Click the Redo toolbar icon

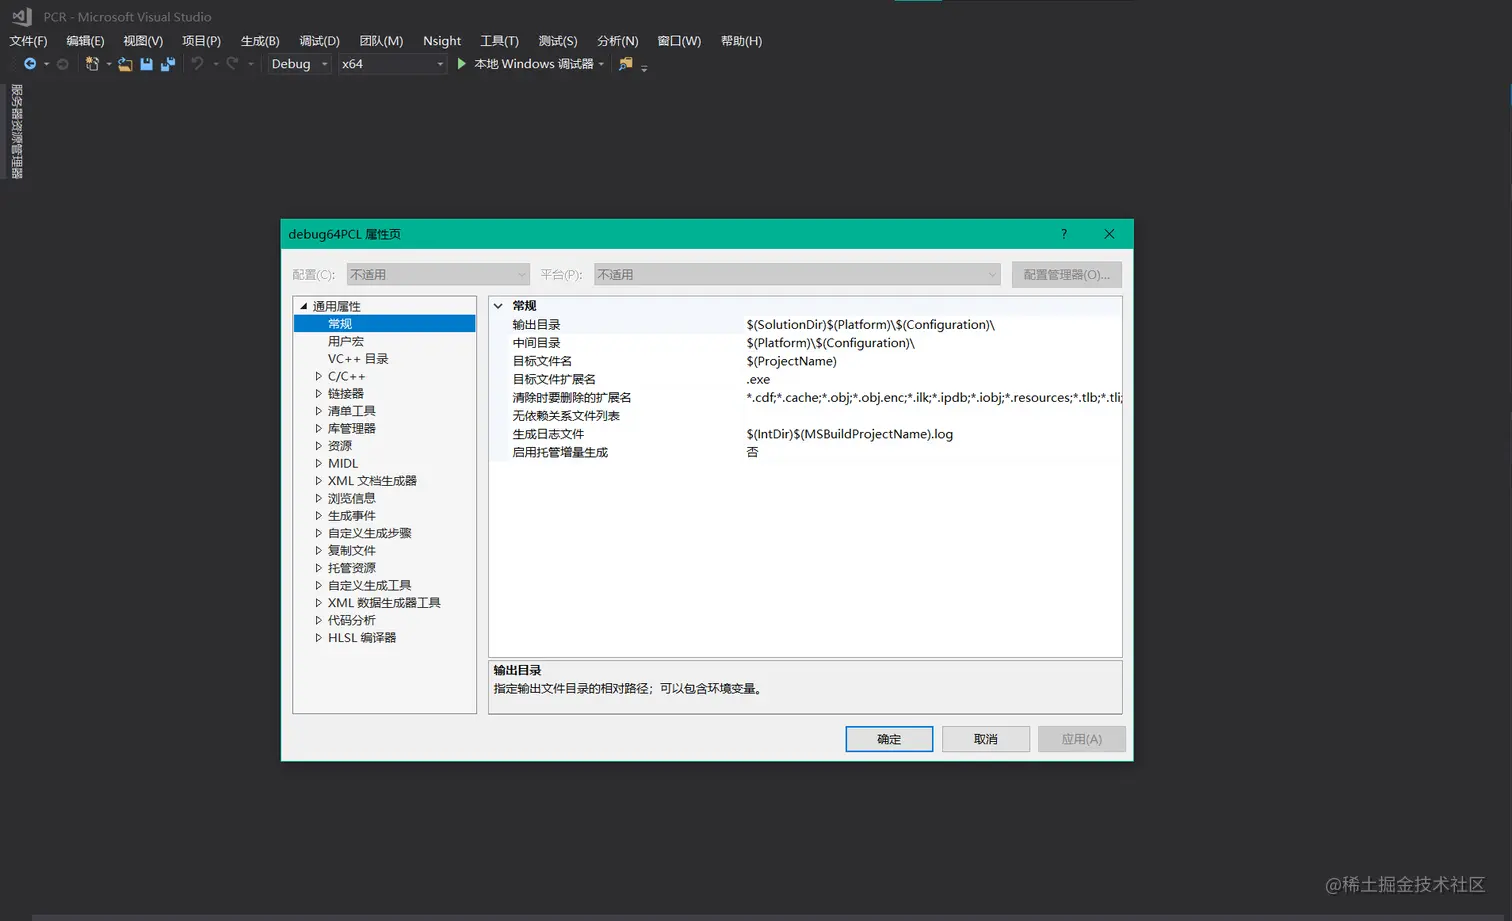(232, 64)
